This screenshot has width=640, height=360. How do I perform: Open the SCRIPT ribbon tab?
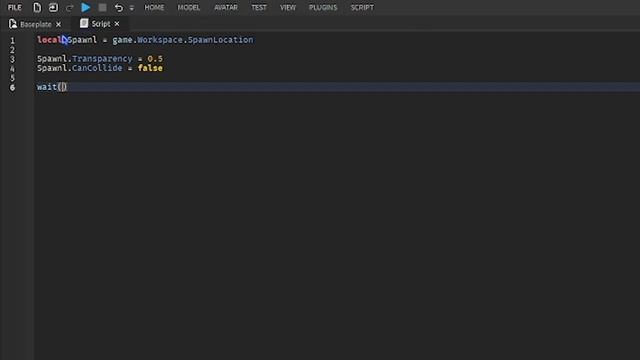362,7
